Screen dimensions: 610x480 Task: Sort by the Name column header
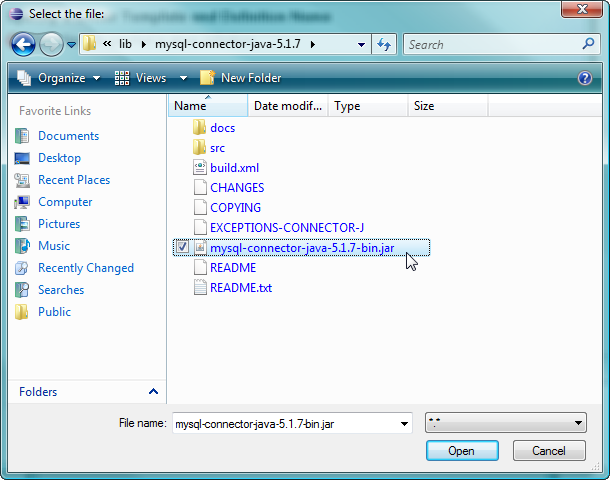point(206,106)
